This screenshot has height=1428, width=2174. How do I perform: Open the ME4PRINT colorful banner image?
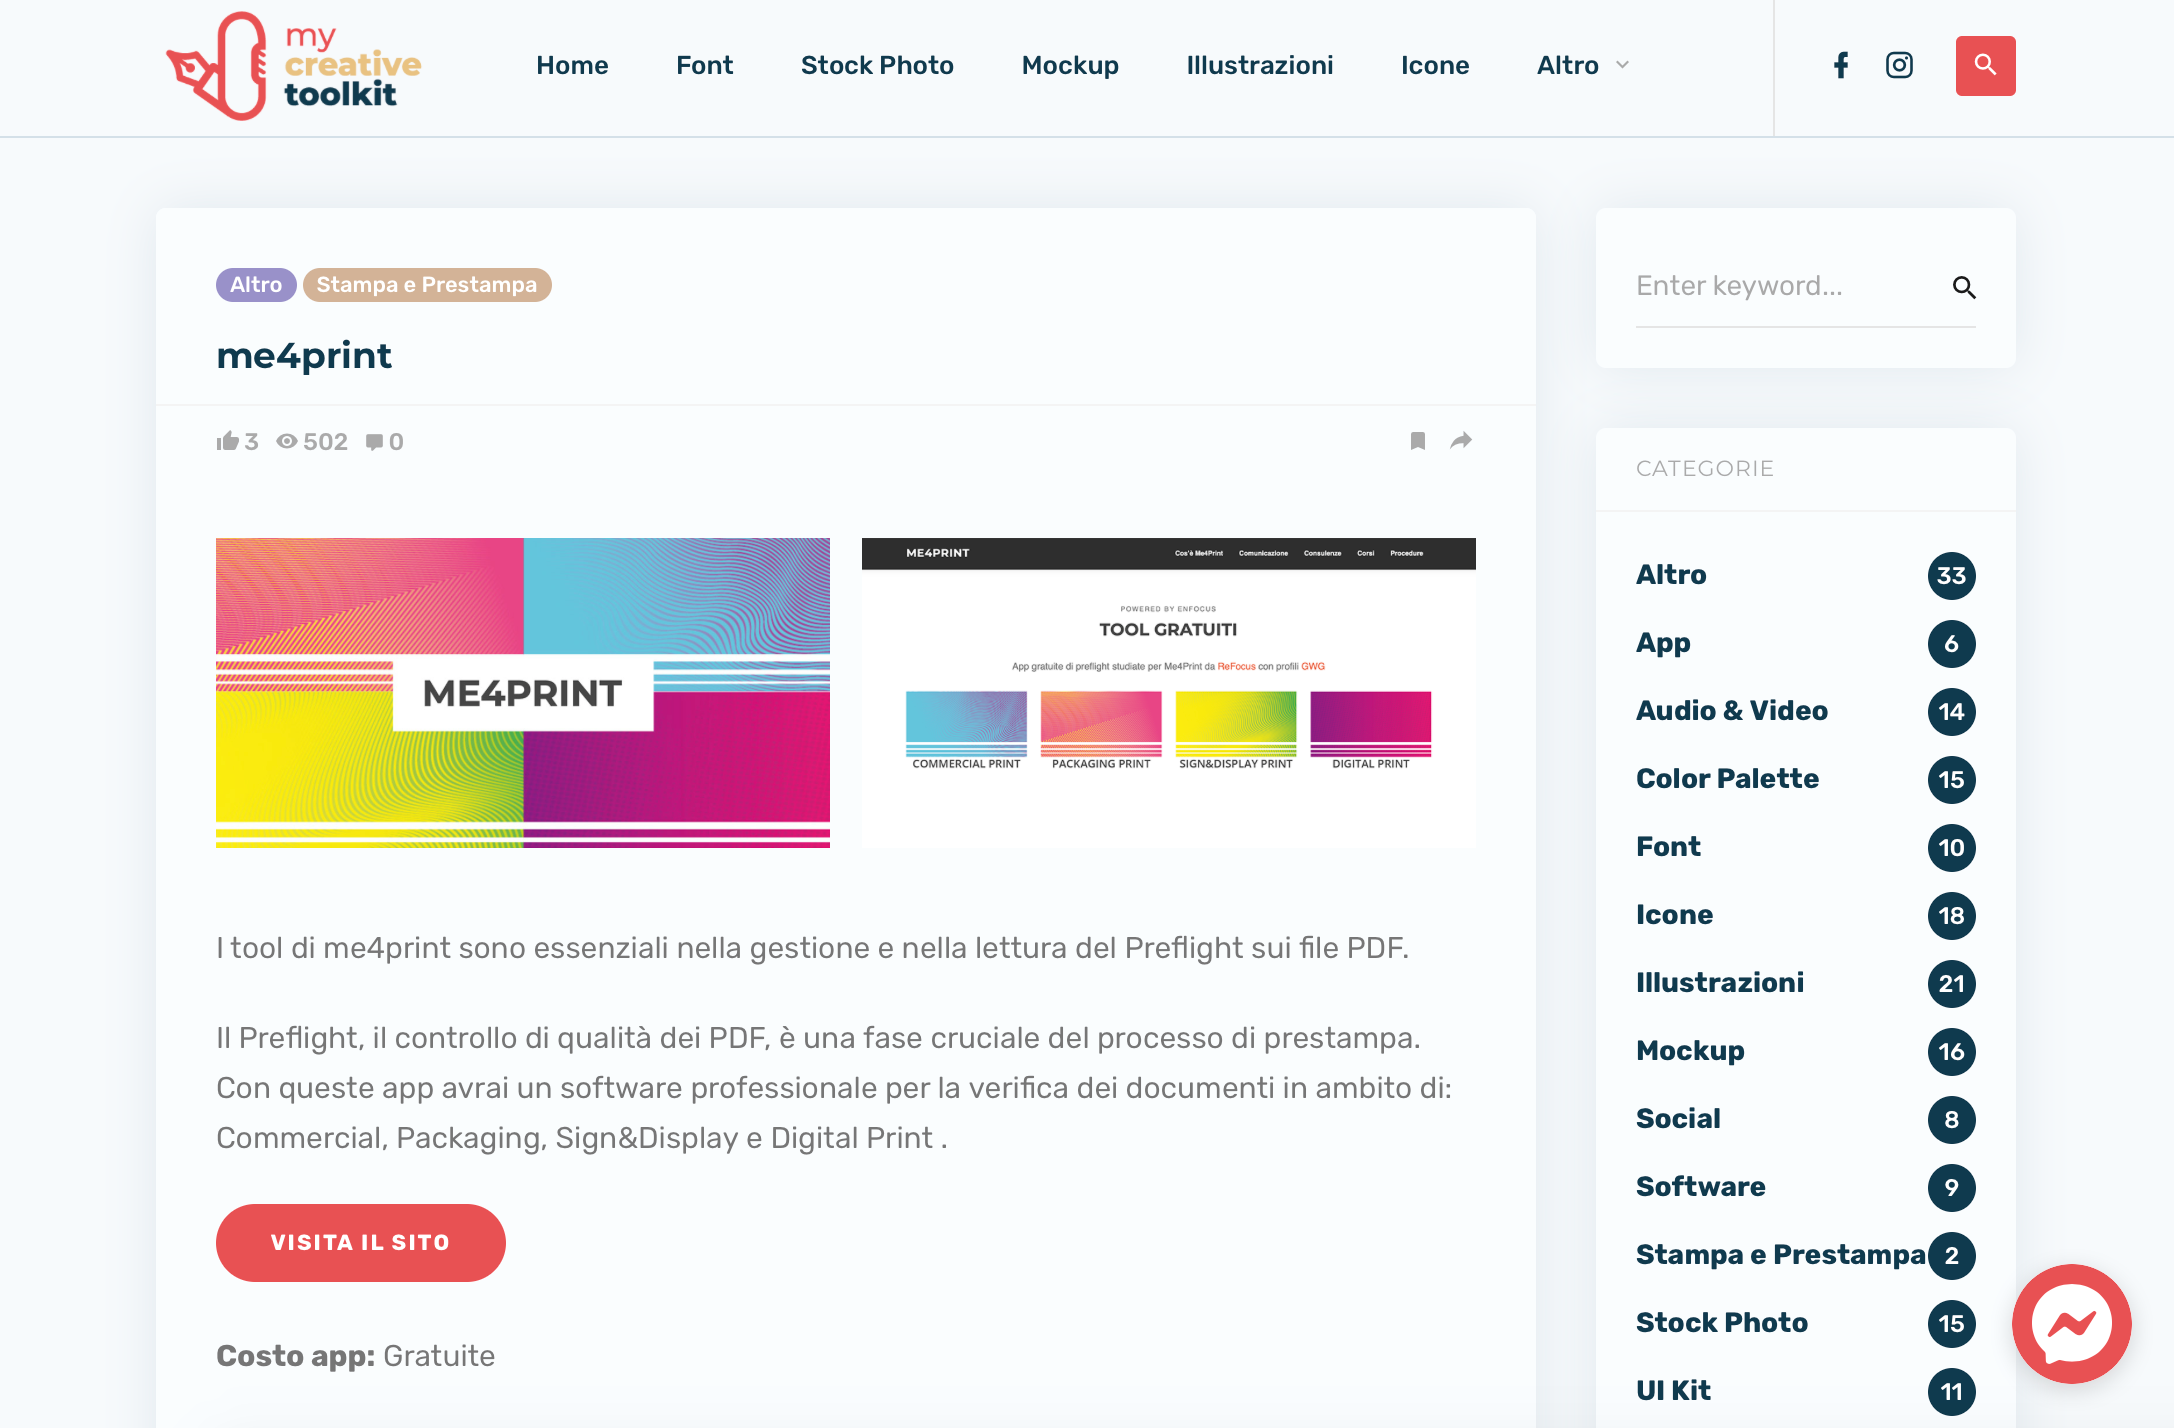click(523, 693)
